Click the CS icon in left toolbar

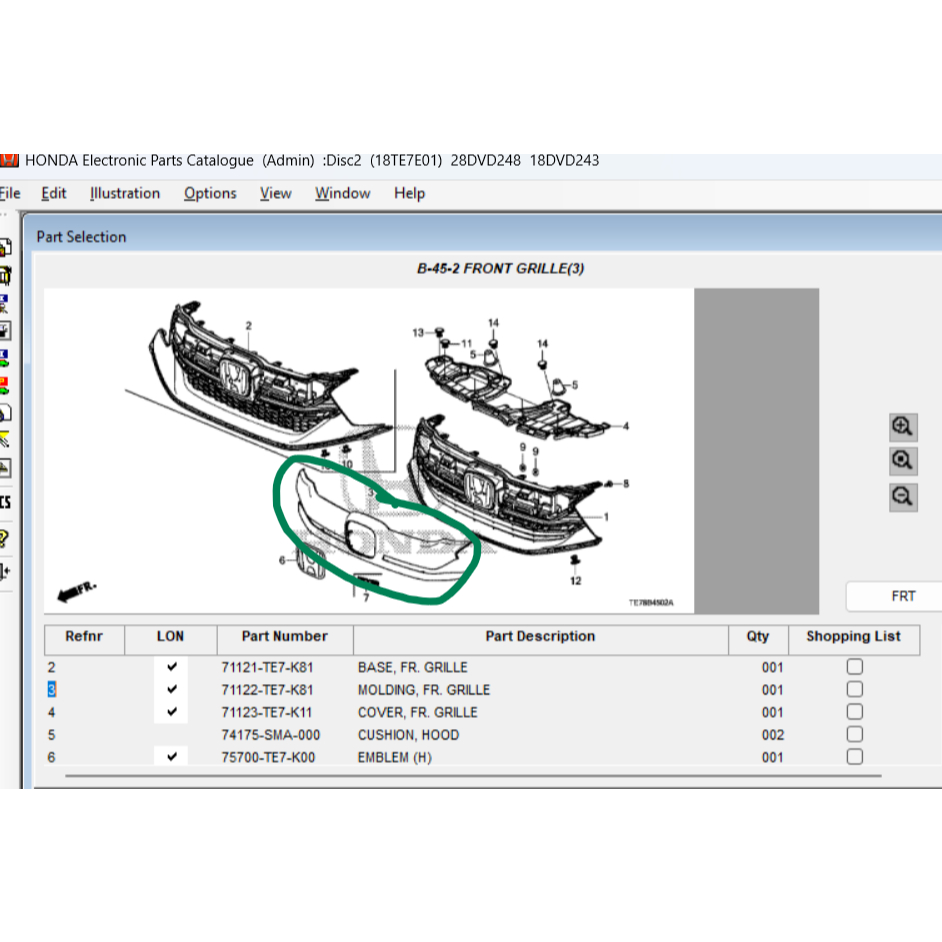[x=4, y=502]
